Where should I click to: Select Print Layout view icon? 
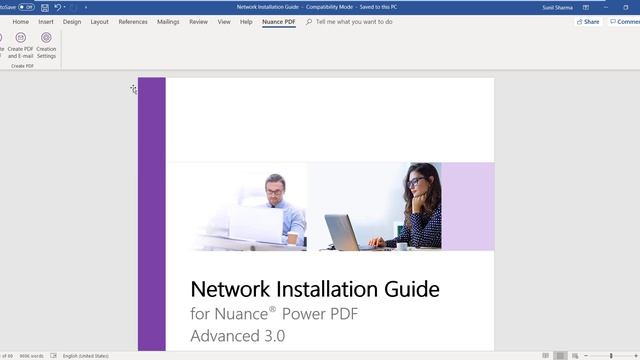coord(560,356)
